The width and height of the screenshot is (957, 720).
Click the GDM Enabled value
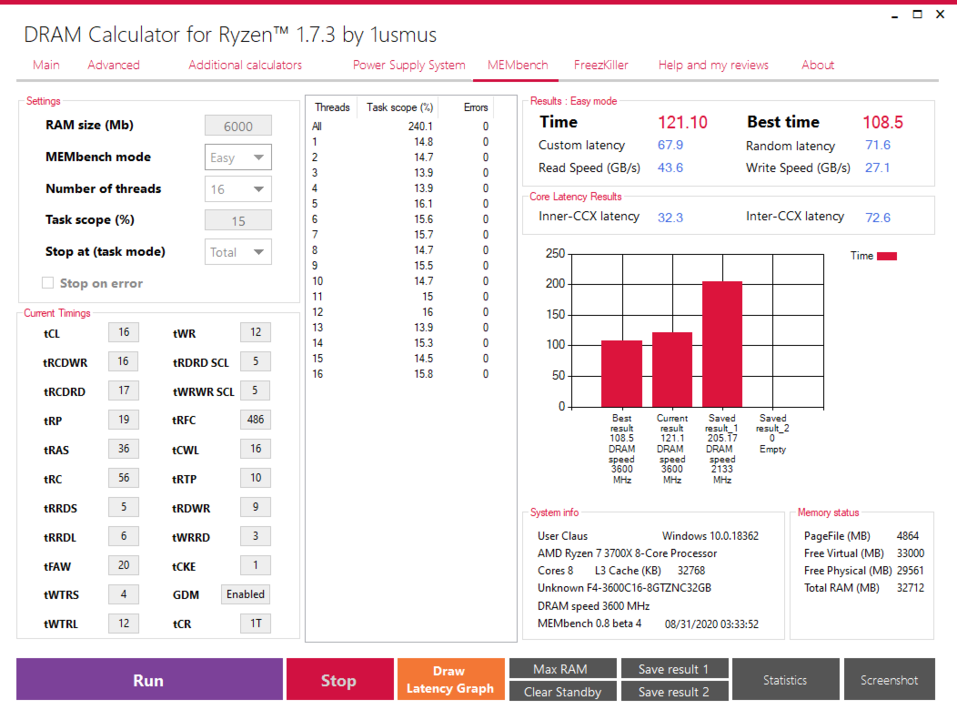coord(245,594)
